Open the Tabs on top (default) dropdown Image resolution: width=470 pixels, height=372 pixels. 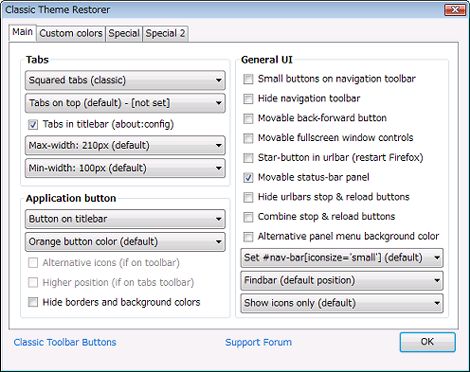125,103
